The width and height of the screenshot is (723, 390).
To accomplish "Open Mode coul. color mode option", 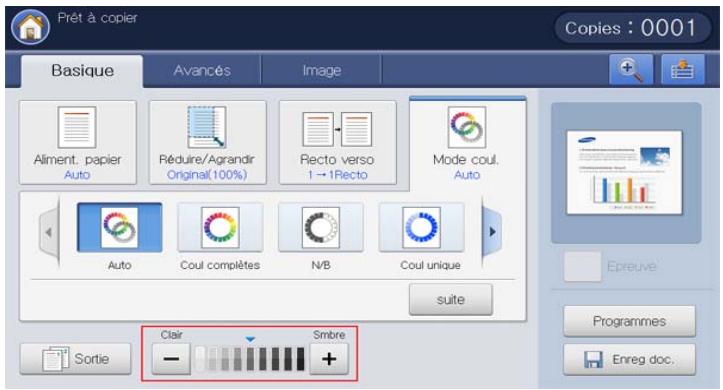I will [x=467, y=143].
